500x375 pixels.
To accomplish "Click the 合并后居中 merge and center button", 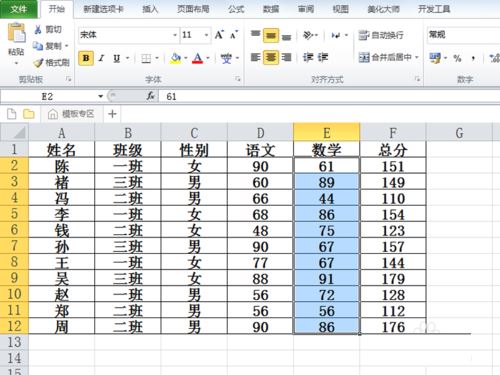I will [385, 58].
